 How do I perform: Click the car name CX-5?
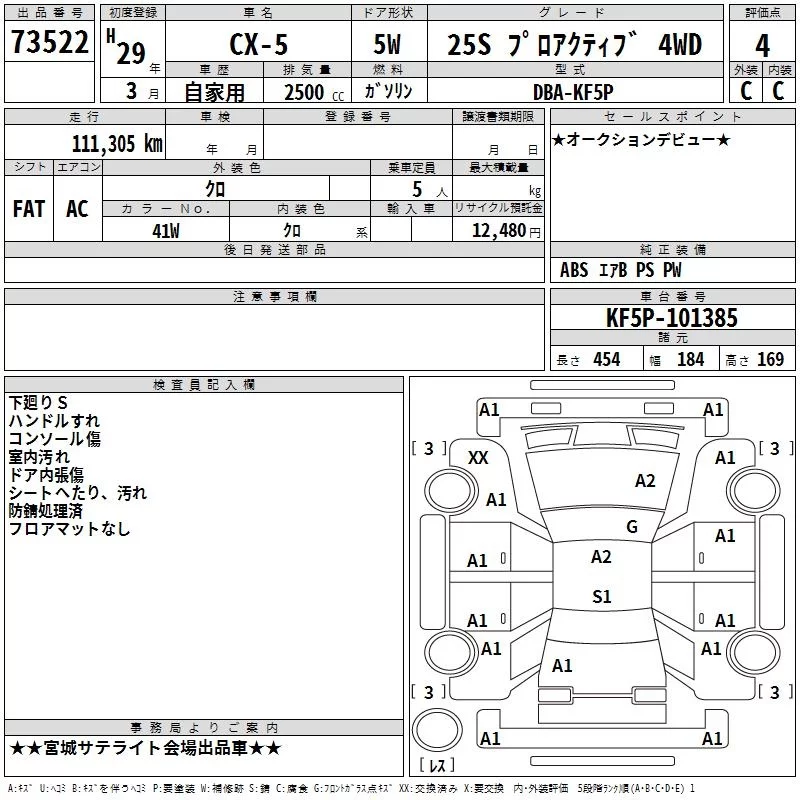(x=259, y=44)
